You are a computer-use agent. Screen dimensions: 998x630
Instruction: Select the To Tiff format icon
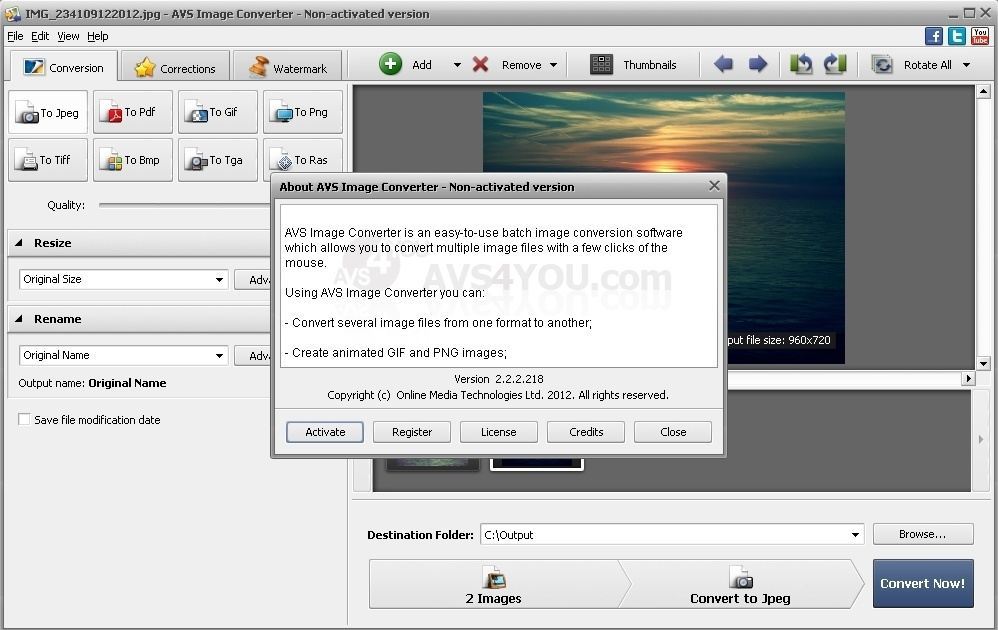(x=47, y=160)
